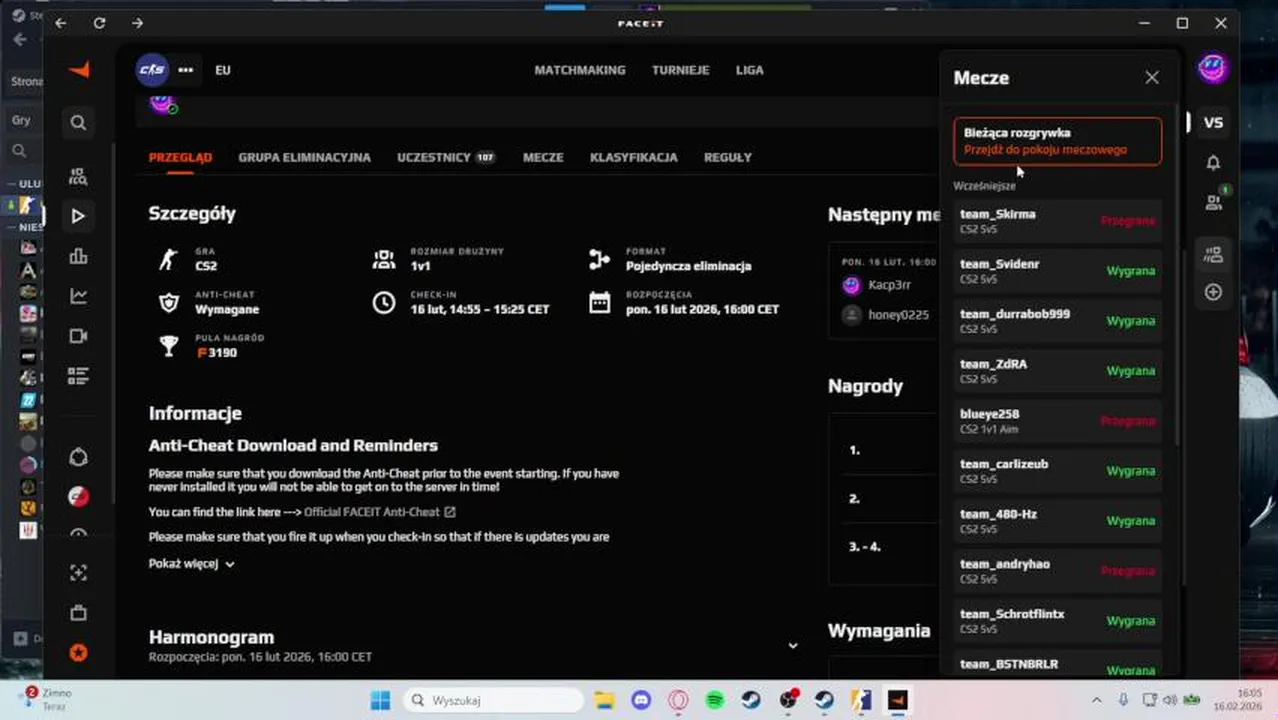Open File Explorer from the taskbar
Screen dimensions: 1278x720
603,700
